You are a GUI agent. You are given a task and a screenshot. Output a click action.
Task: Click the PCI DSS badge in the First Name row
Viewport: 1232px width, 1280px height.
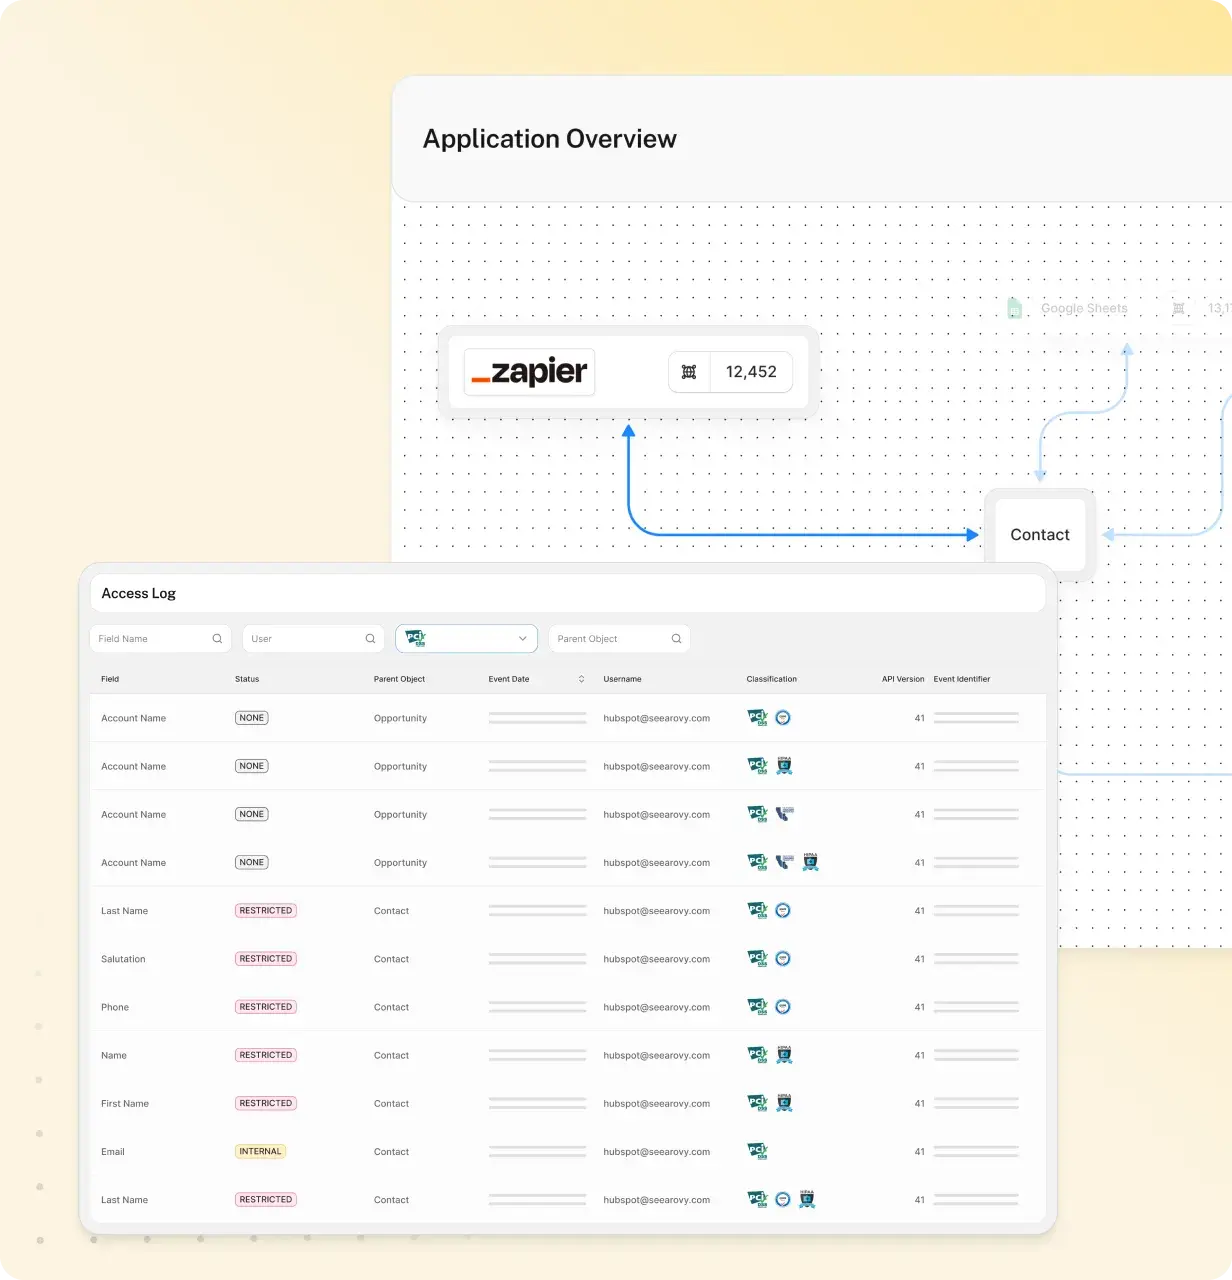758,1103
